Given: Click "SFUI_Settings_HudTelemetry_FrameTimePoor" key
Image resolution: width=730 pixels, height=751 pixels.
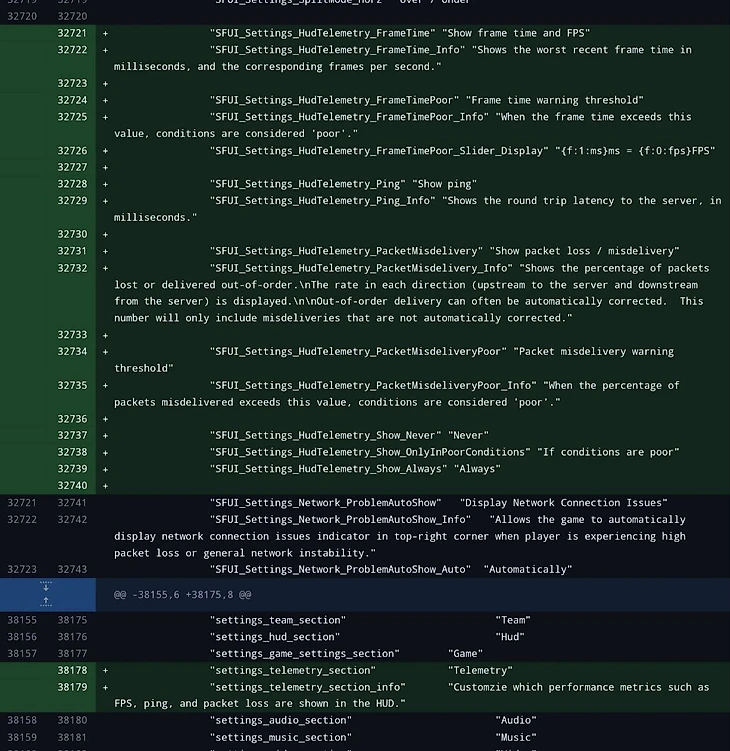Looking at the screenshot, I should [x=334, y=100].
